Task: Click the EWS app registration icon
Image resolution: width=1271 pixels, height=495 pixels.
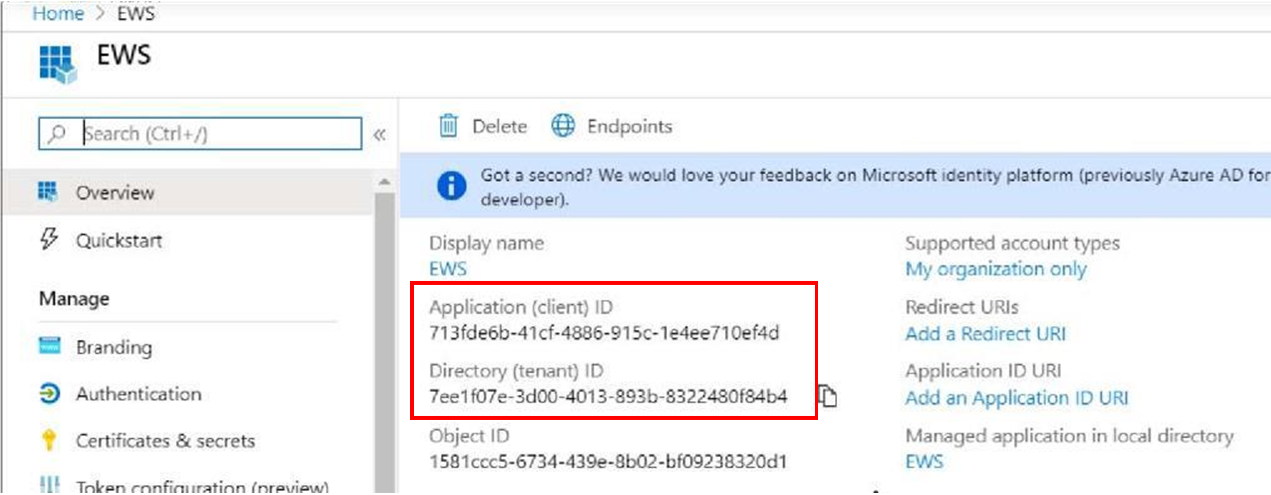Action: point(57,63)
